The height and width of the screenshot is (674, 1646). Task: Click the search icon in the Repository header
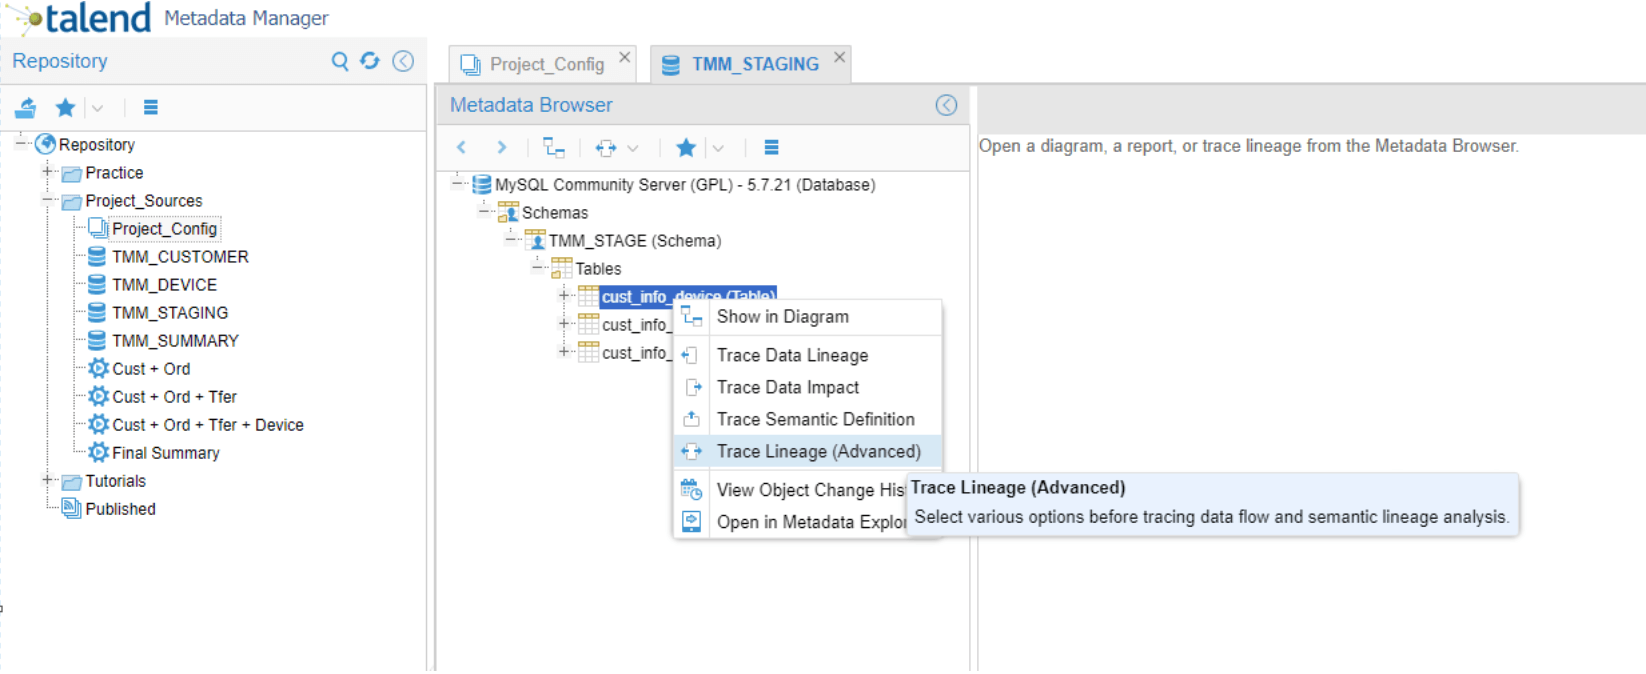(x=340, y=62)
